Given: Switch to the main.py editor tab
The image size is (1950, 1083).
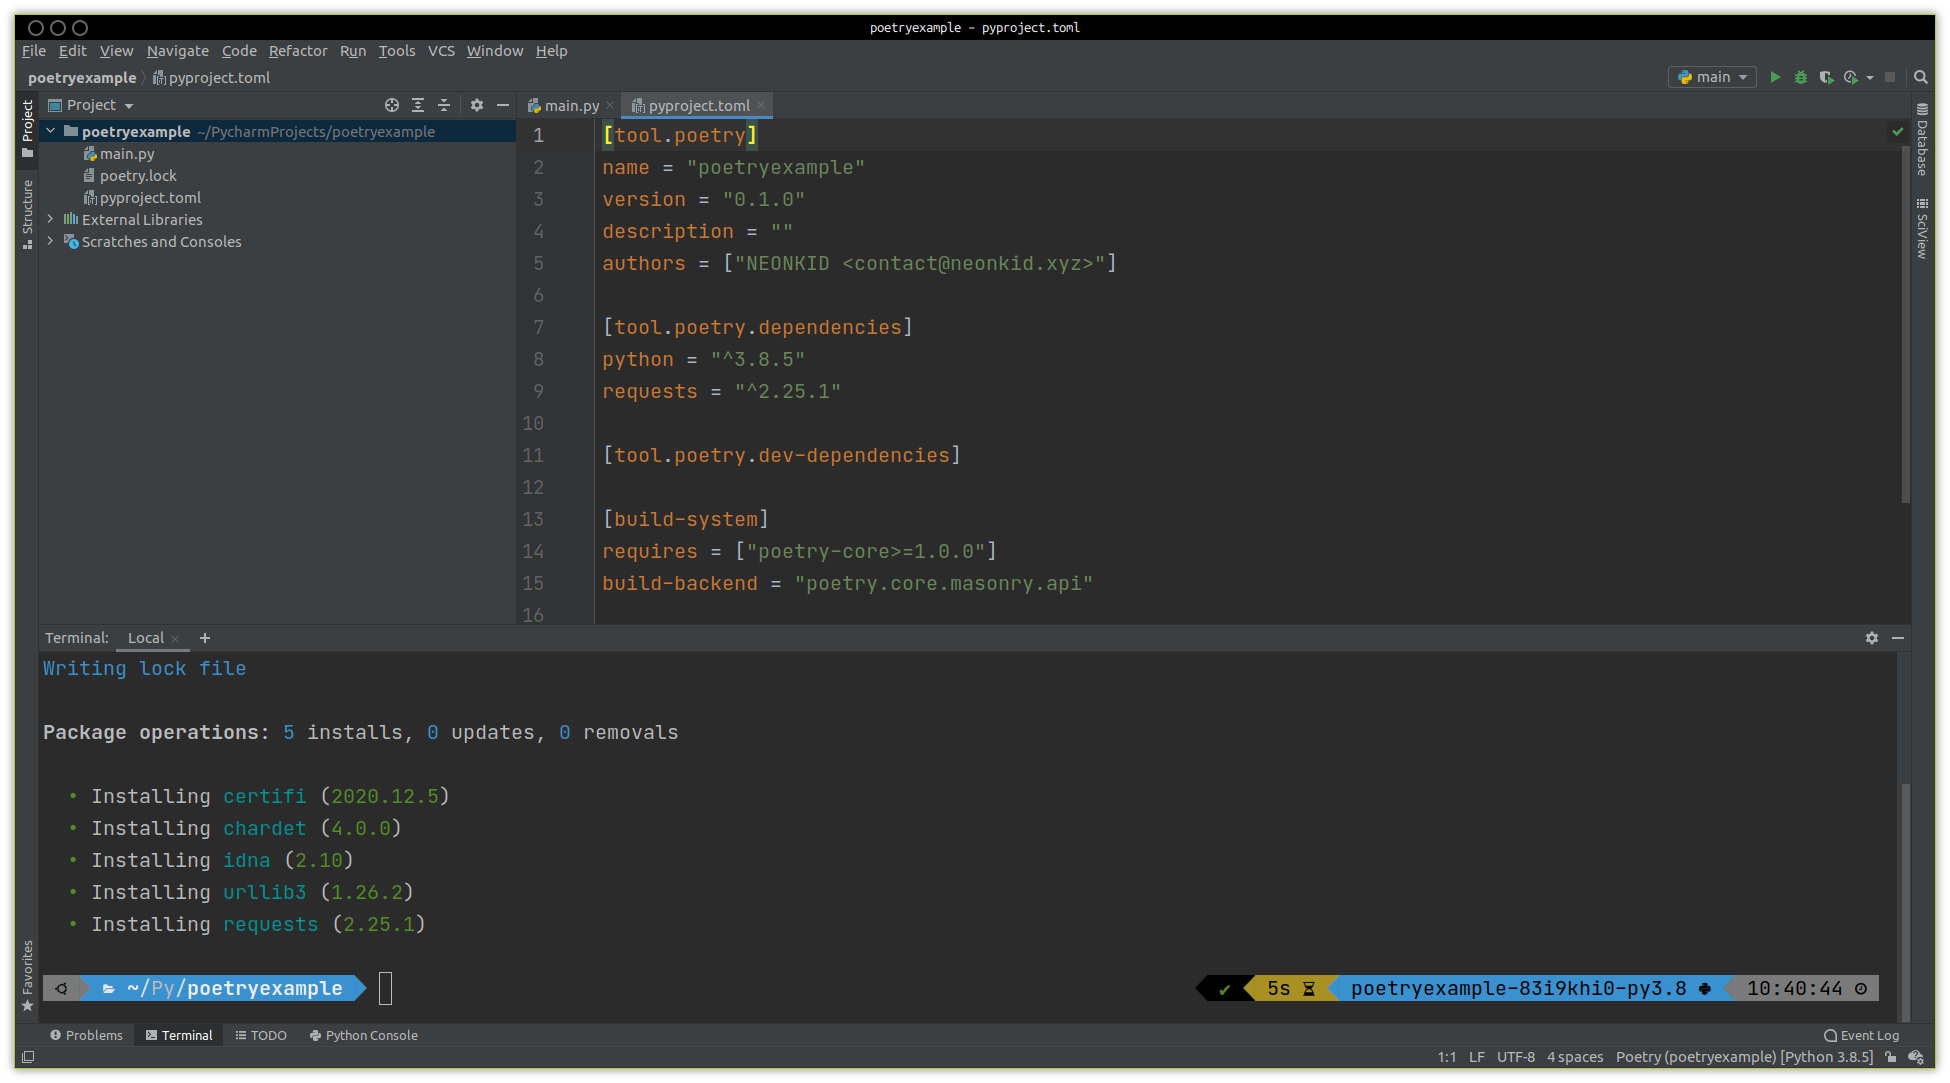Looking at the screenshot, I should (x=571, y=106).
